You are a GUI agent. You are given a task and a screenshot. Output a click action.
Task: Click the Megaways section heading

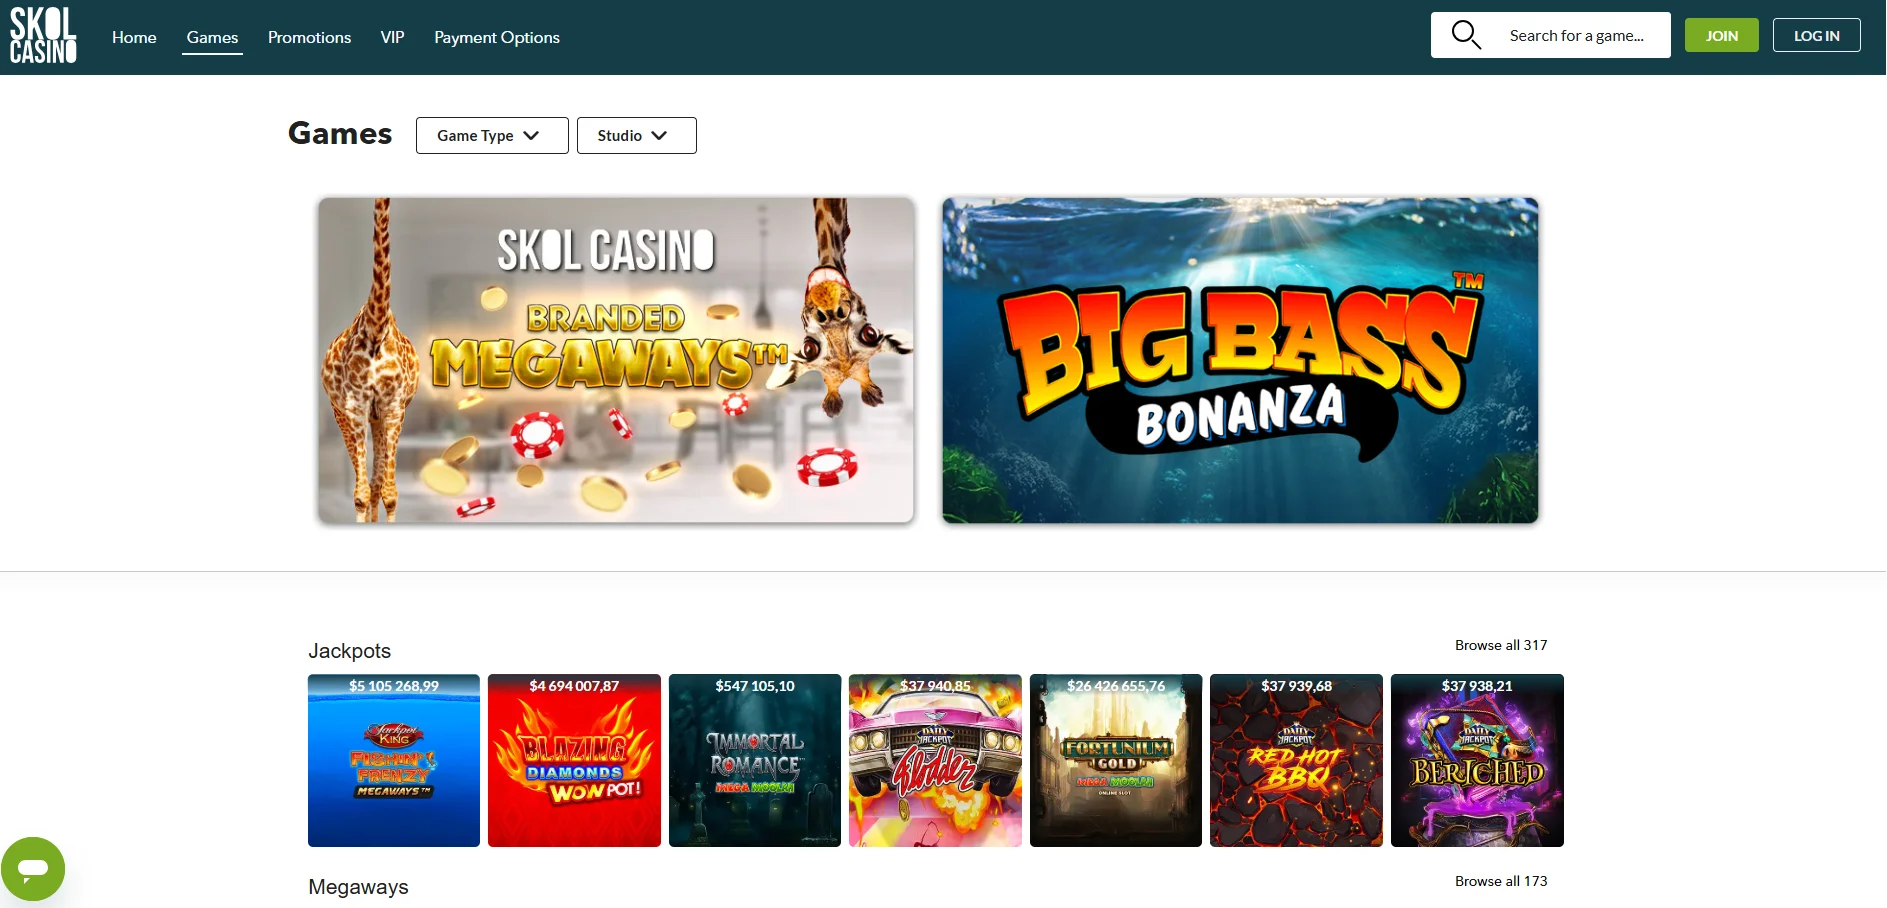[358, 887]
